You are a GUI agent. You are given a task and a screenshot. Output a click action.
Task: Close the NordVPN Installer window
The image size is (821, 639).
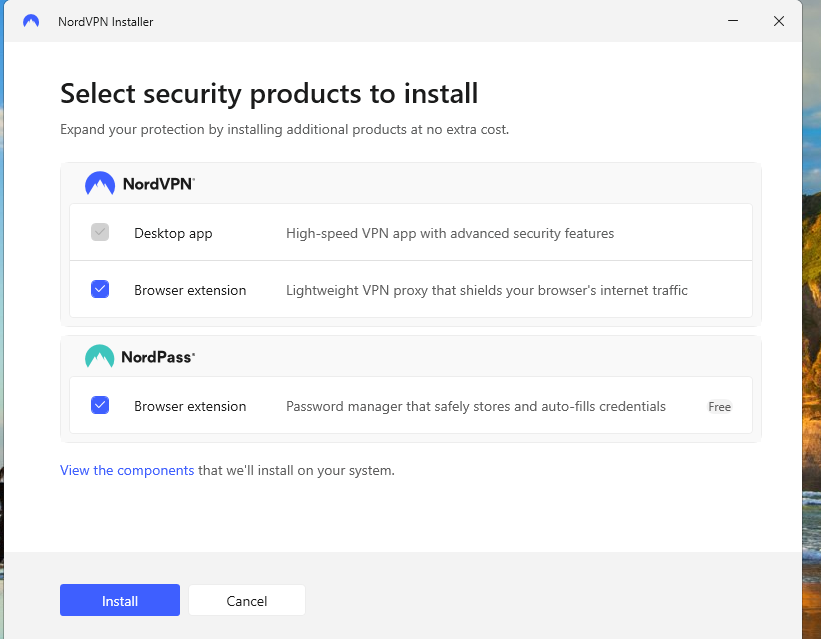(x=779, y=21)
